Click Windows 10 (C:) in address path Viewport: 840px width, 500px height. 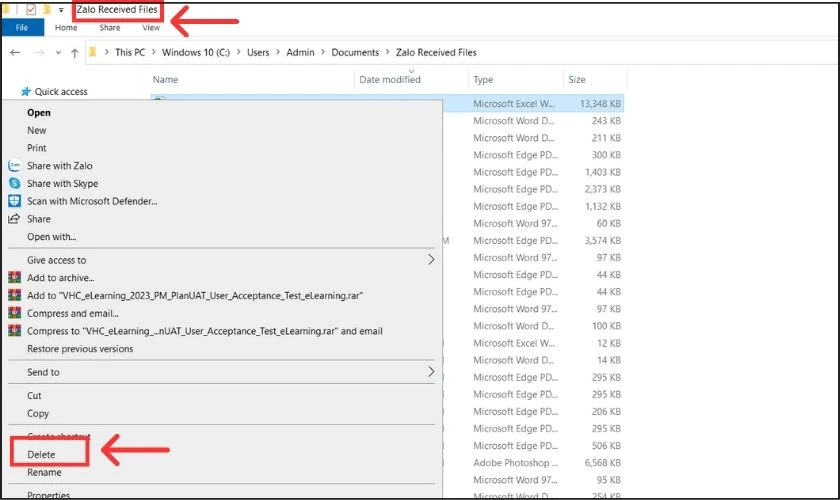coord(196,52)
